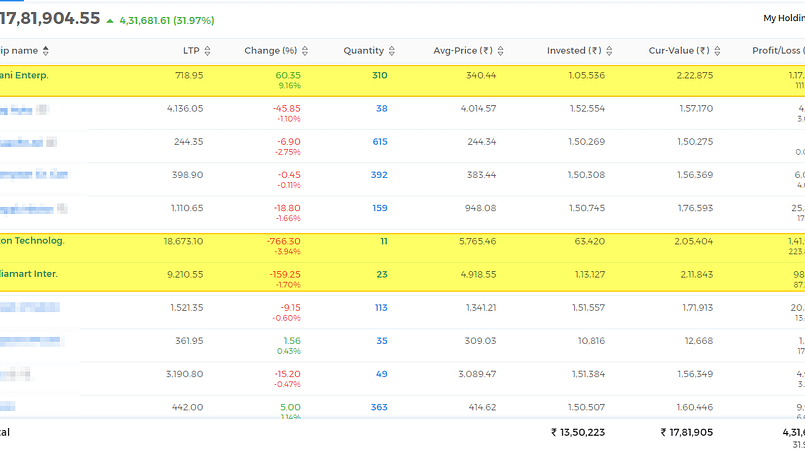This screenshot has height=452, width=805.
Task: Click quantity 35 link
Action: pos(382,341)
